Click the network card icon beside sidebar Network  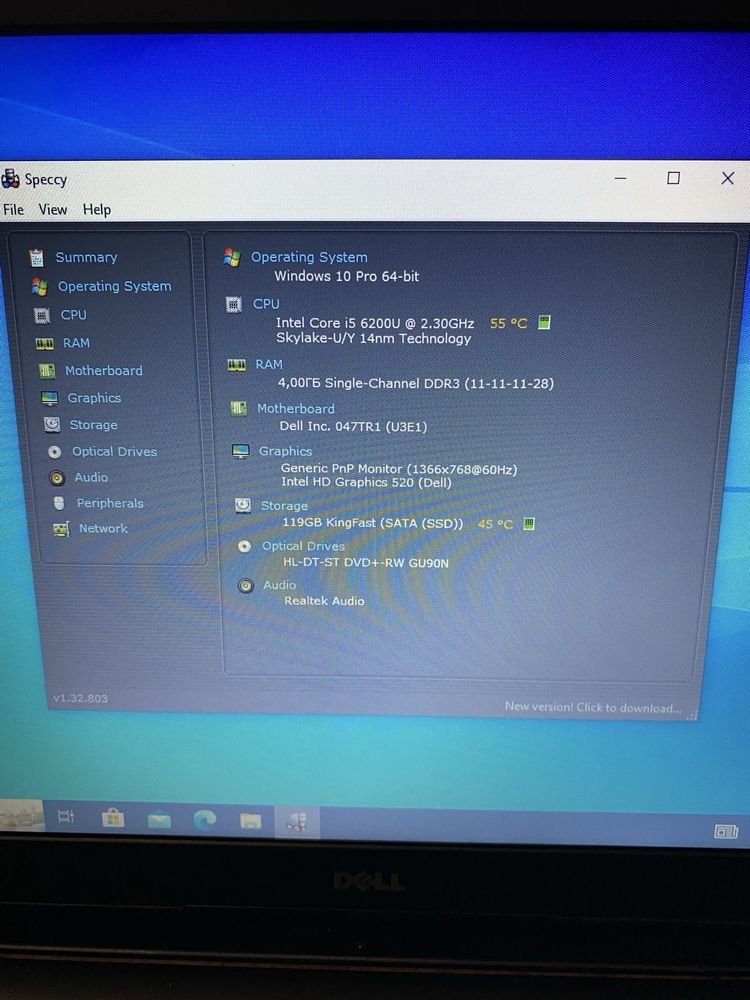(61, 529)
